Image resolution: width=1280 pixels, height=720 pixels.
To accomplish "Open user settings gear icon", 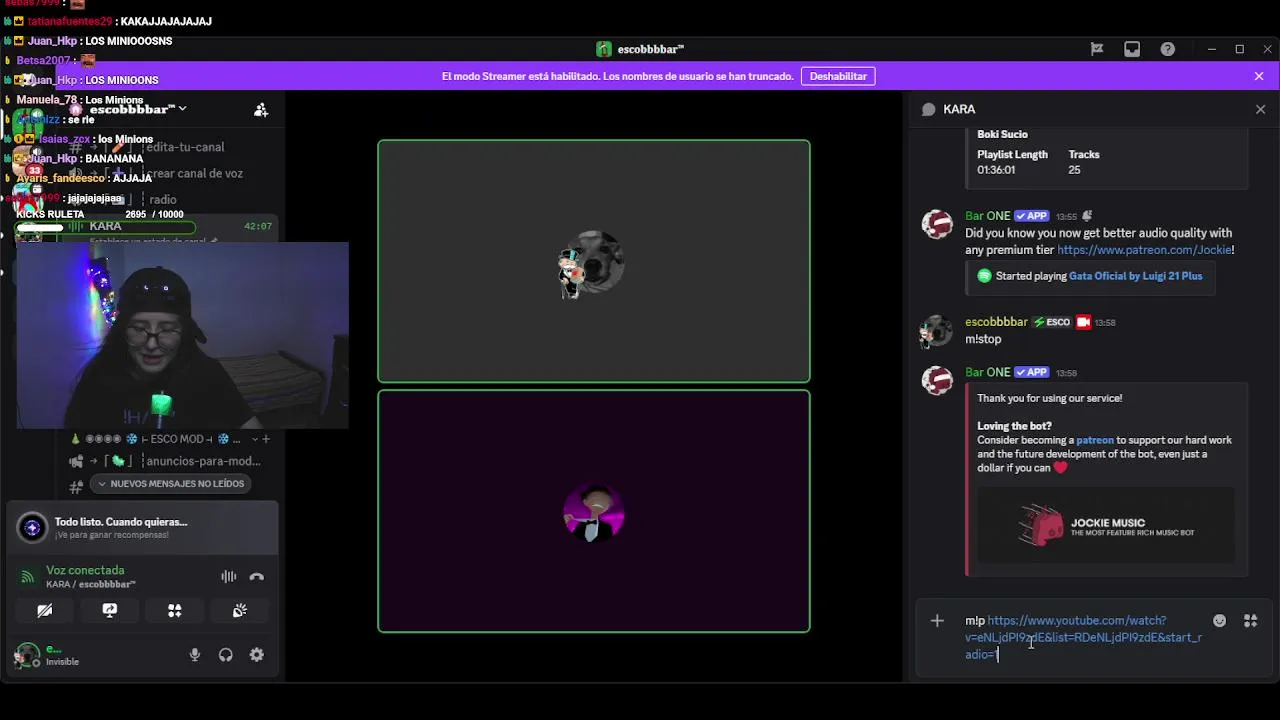I will 257,655.
